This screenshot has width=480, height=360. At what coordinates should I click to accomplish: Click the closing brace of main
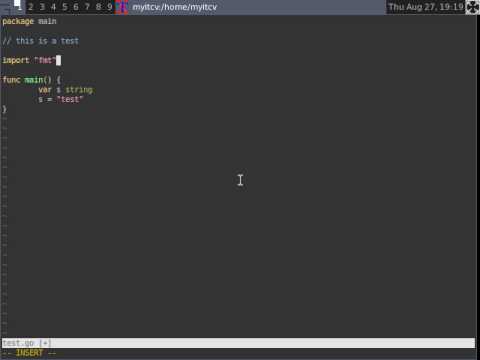point(4,109)
